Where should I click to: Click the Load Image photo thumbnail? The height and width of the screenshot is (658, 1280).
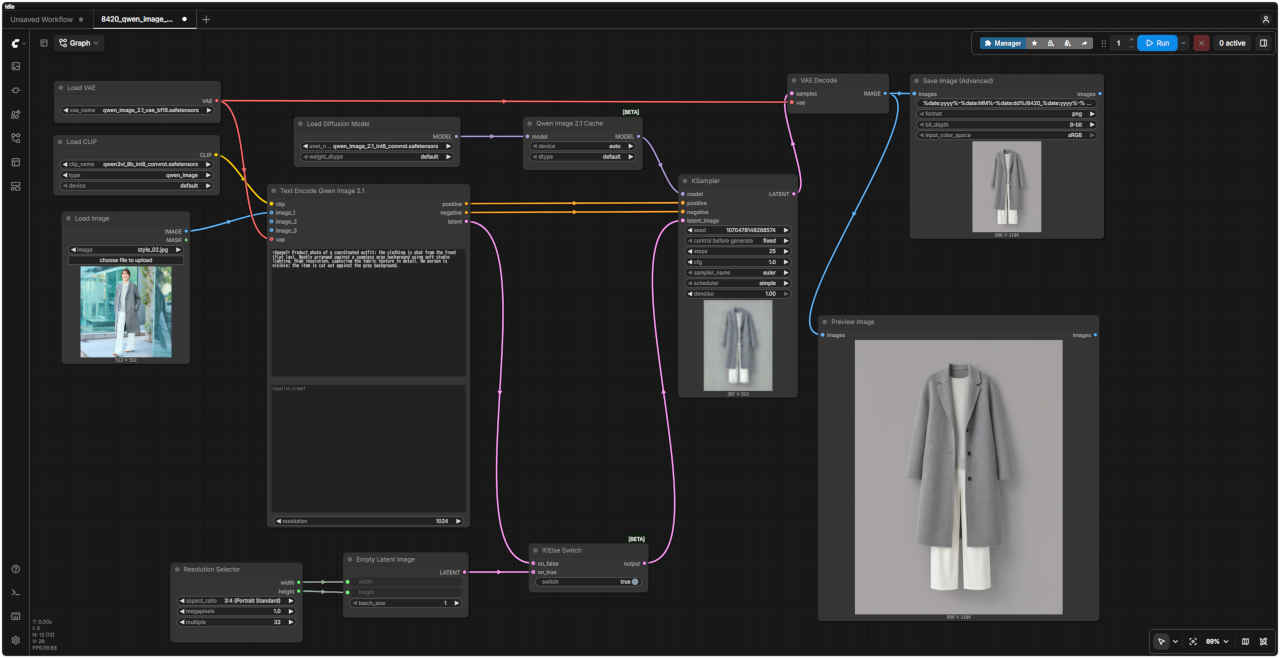126,312
